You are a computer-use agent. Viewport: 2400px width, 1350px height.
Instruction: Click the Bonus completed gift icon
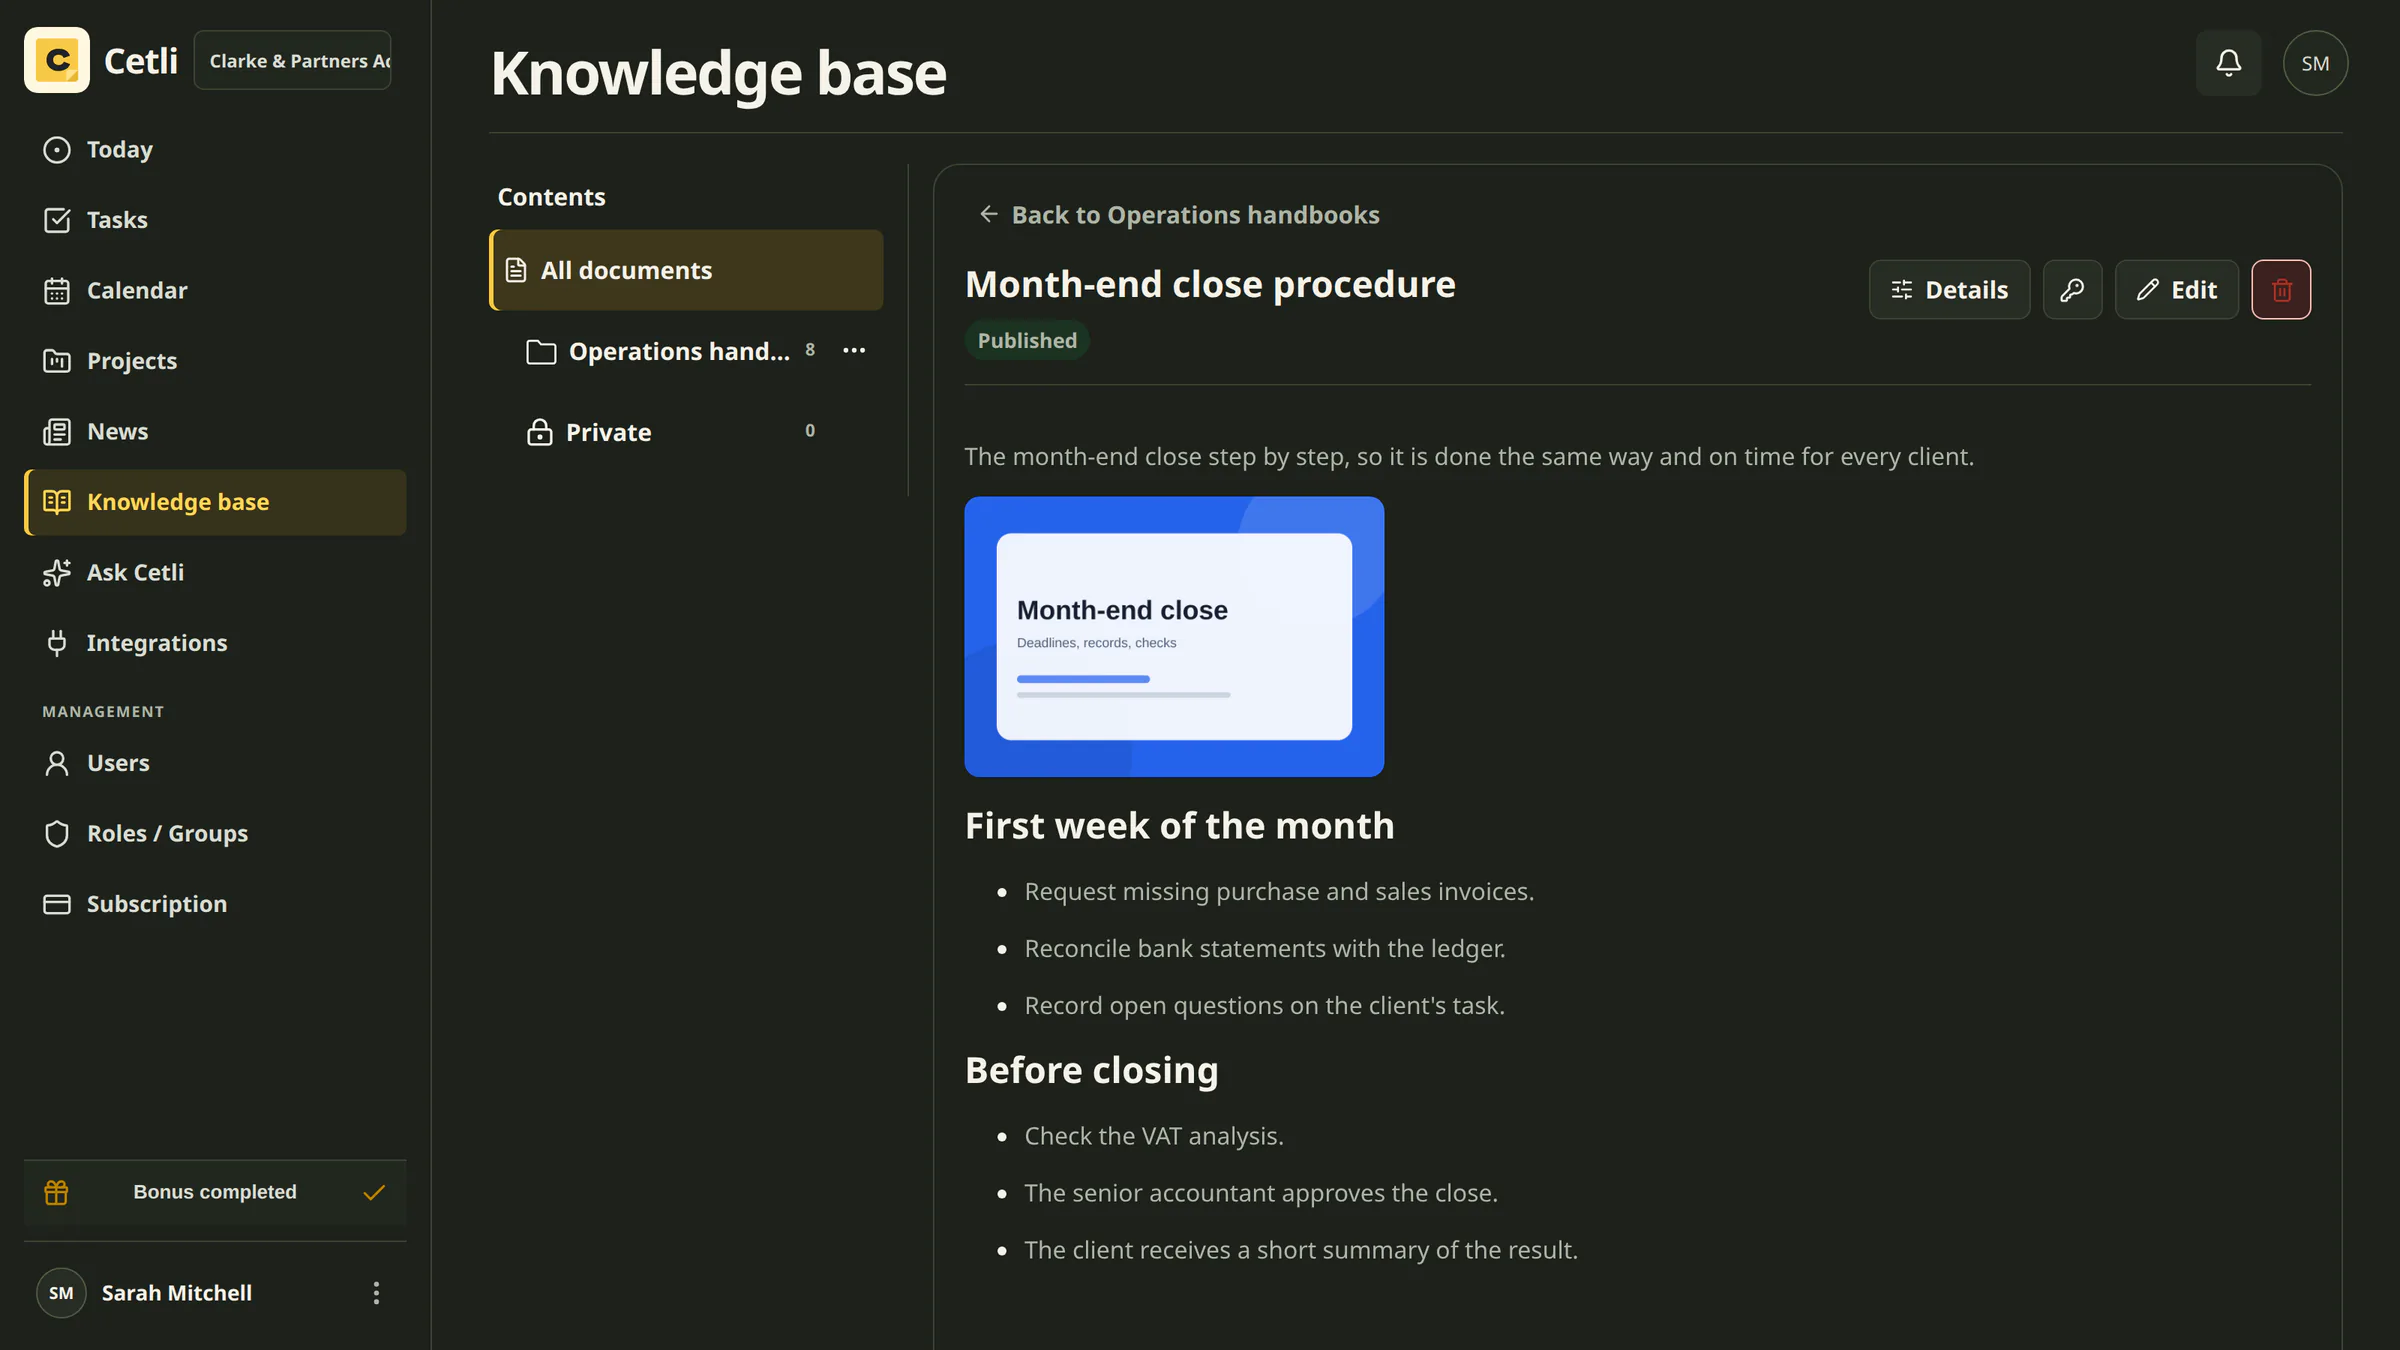click(x=56, y=1192)
